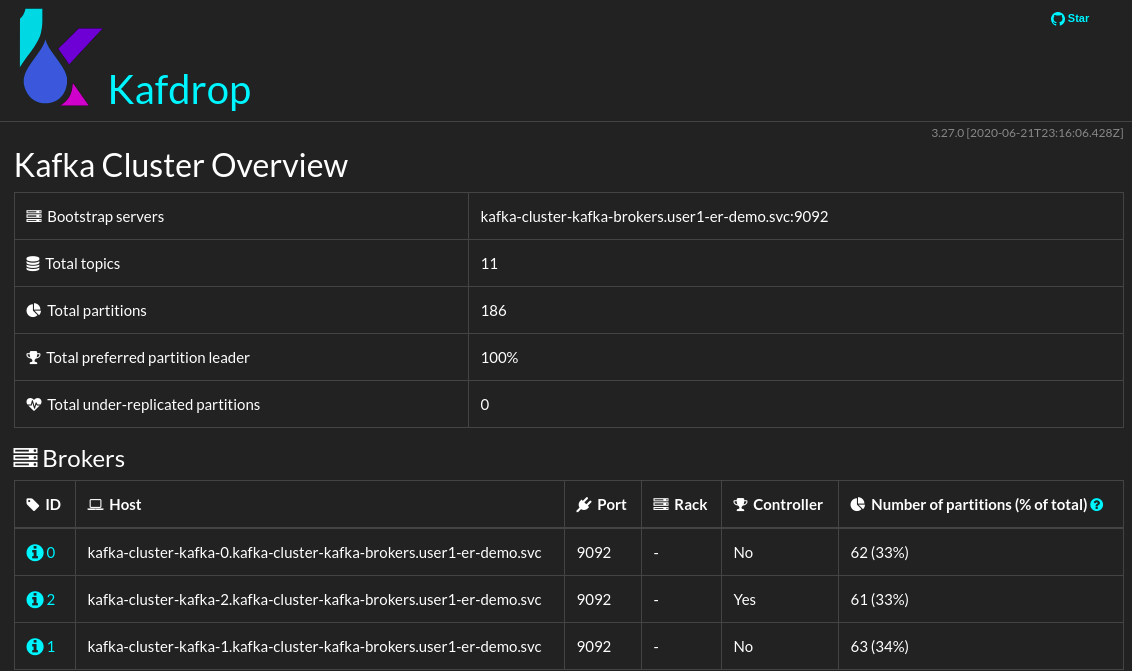This screenshot has height=671, width=1132.
Task: Click the Number of partitions column header
Action: tap(979, 505)
